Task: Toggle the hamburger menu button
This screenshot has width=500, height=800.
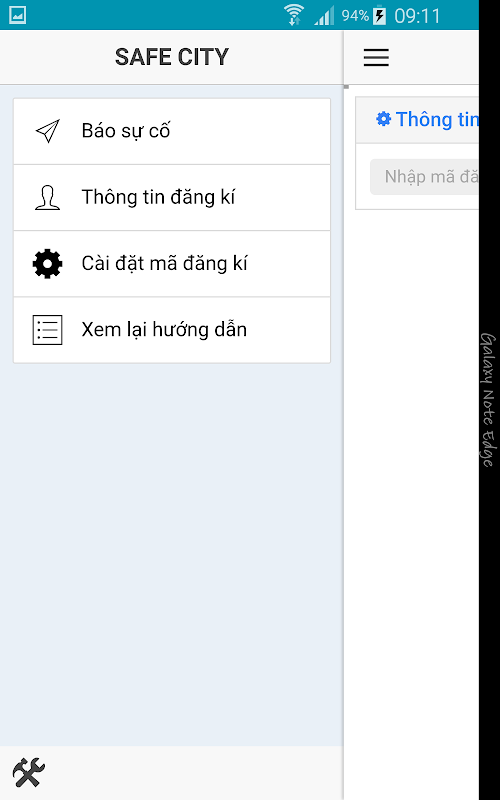Action: pyautogui.click(x=377, y=57)
